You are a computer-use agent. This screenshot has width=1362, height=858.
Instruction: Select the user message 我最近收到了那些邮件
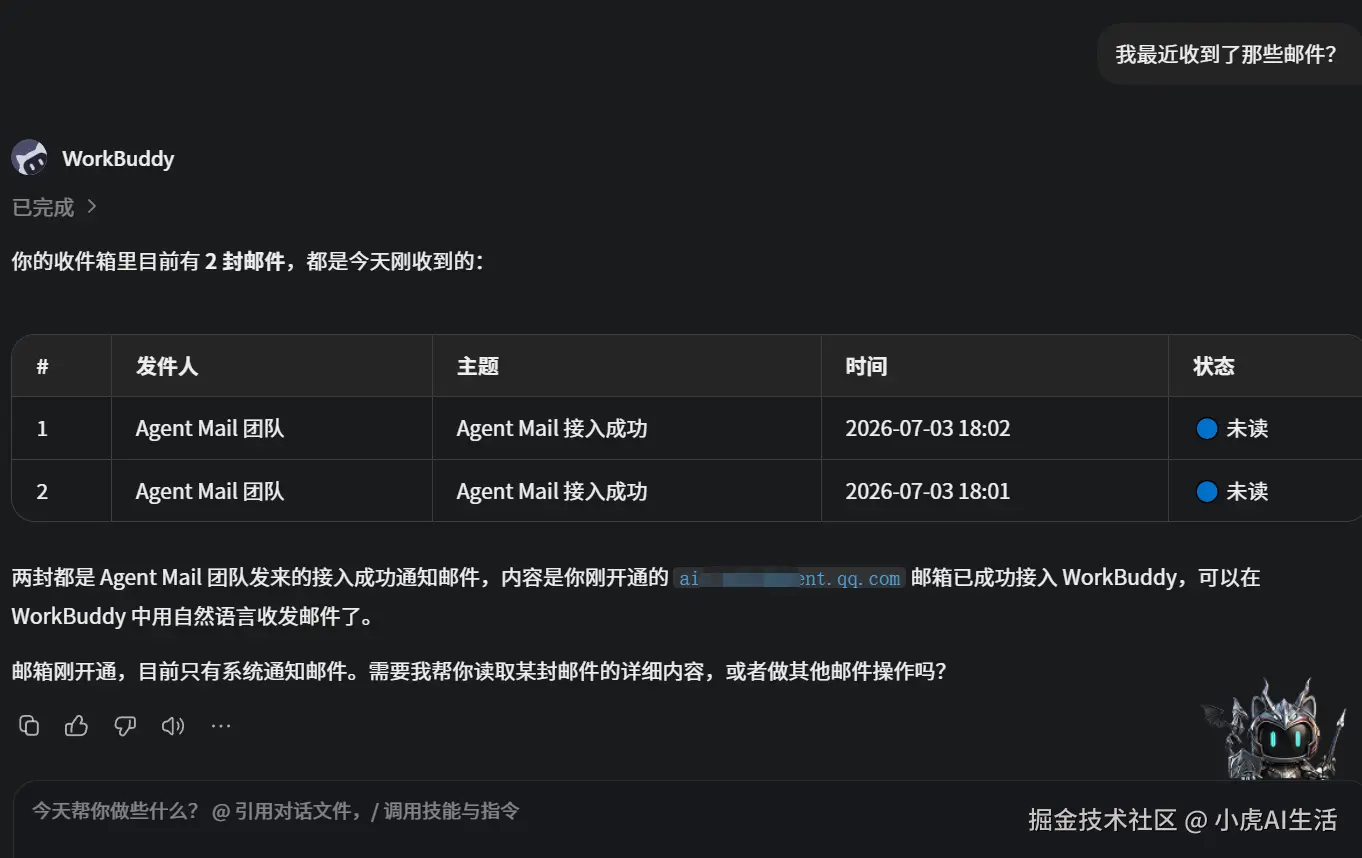(x=1226, y=55)
